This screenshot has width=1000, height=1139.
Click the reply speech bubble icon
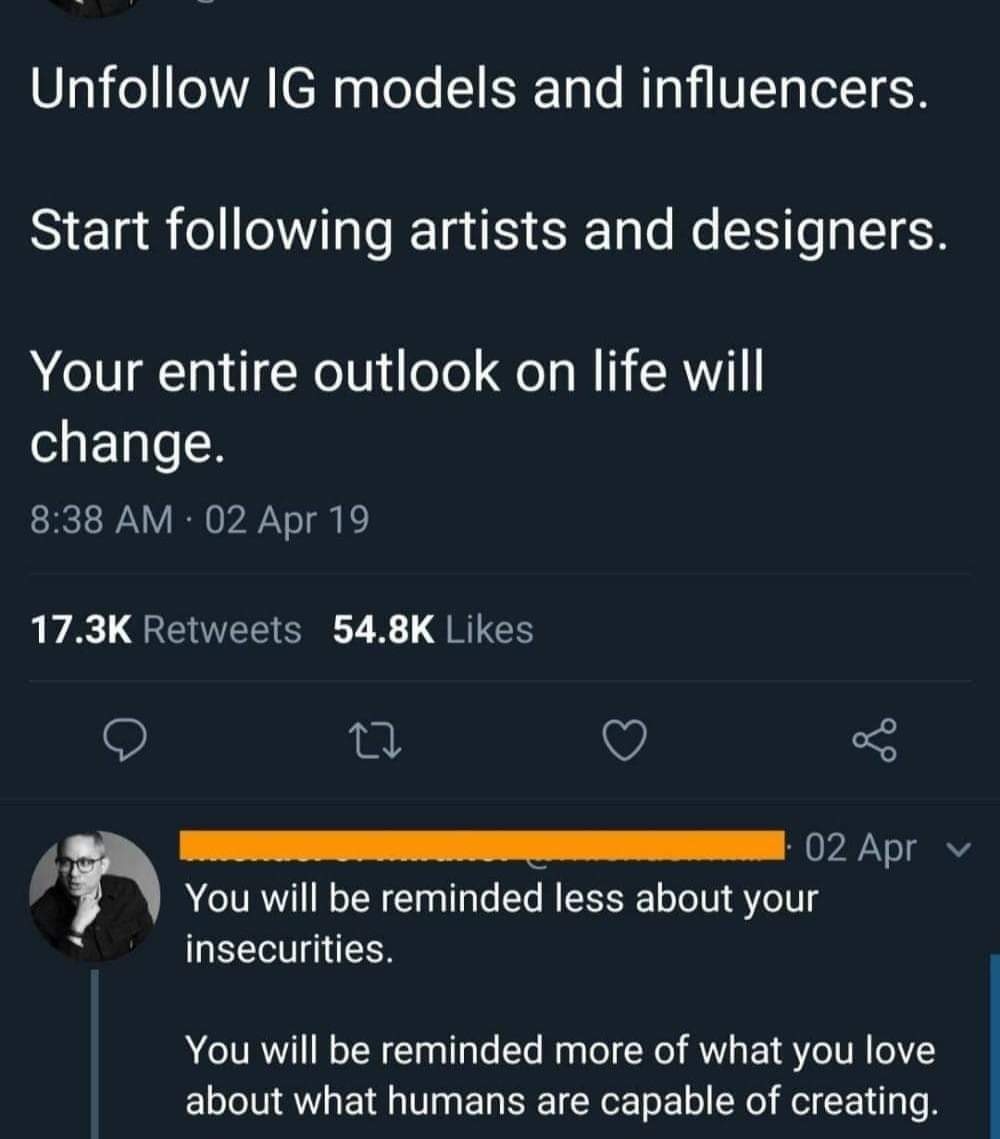pos(128,741)
